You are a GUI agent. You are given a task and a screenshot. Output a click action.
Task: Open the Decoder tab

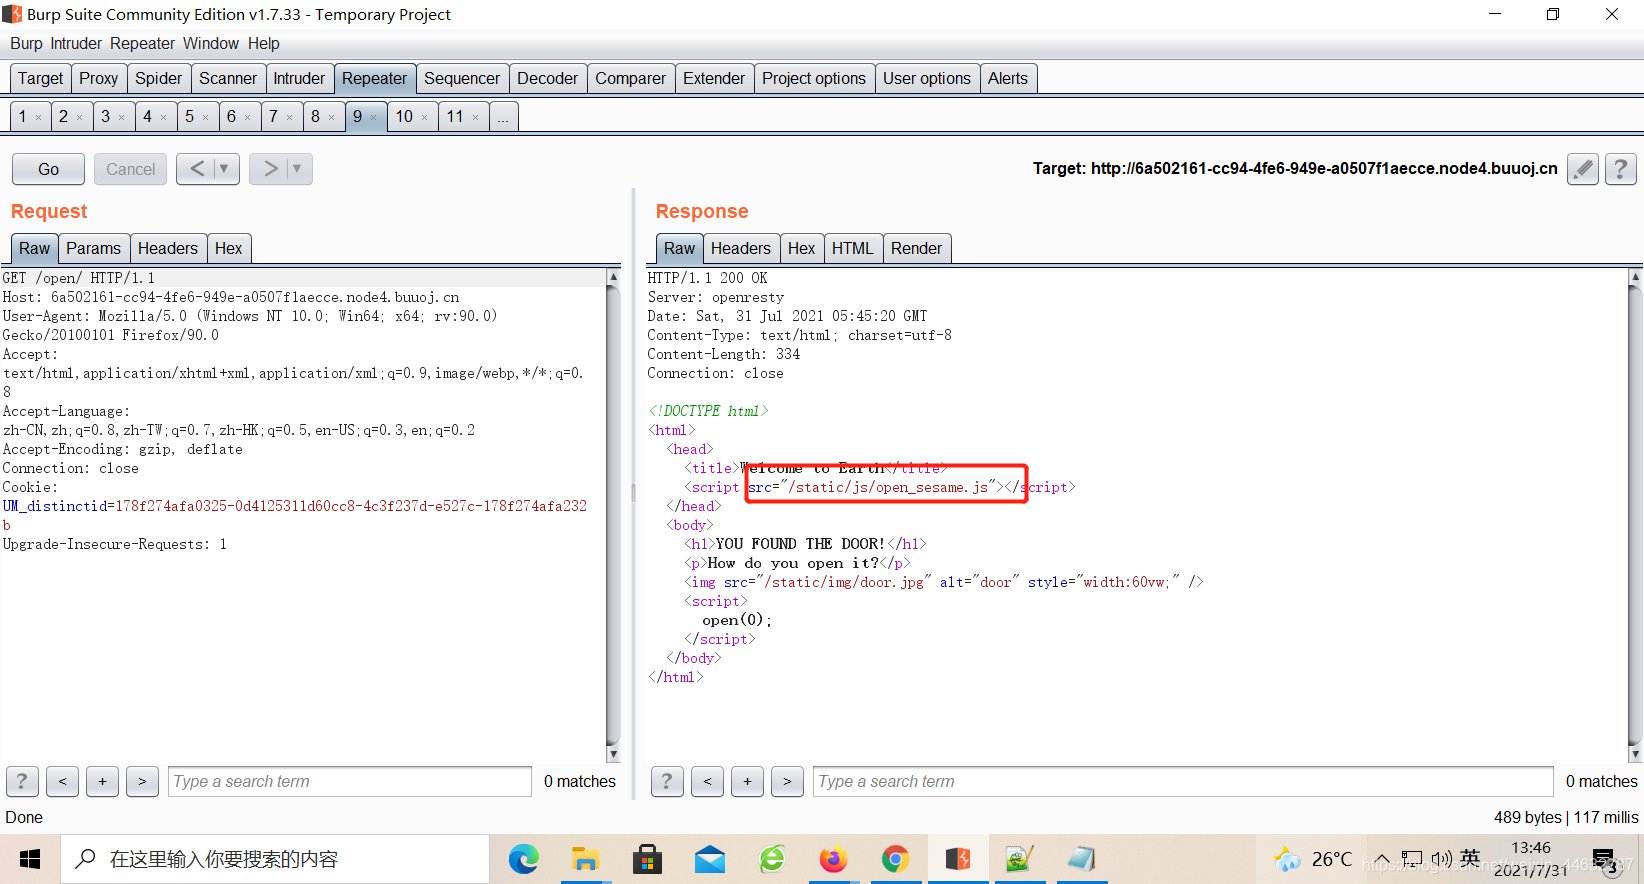547,78
